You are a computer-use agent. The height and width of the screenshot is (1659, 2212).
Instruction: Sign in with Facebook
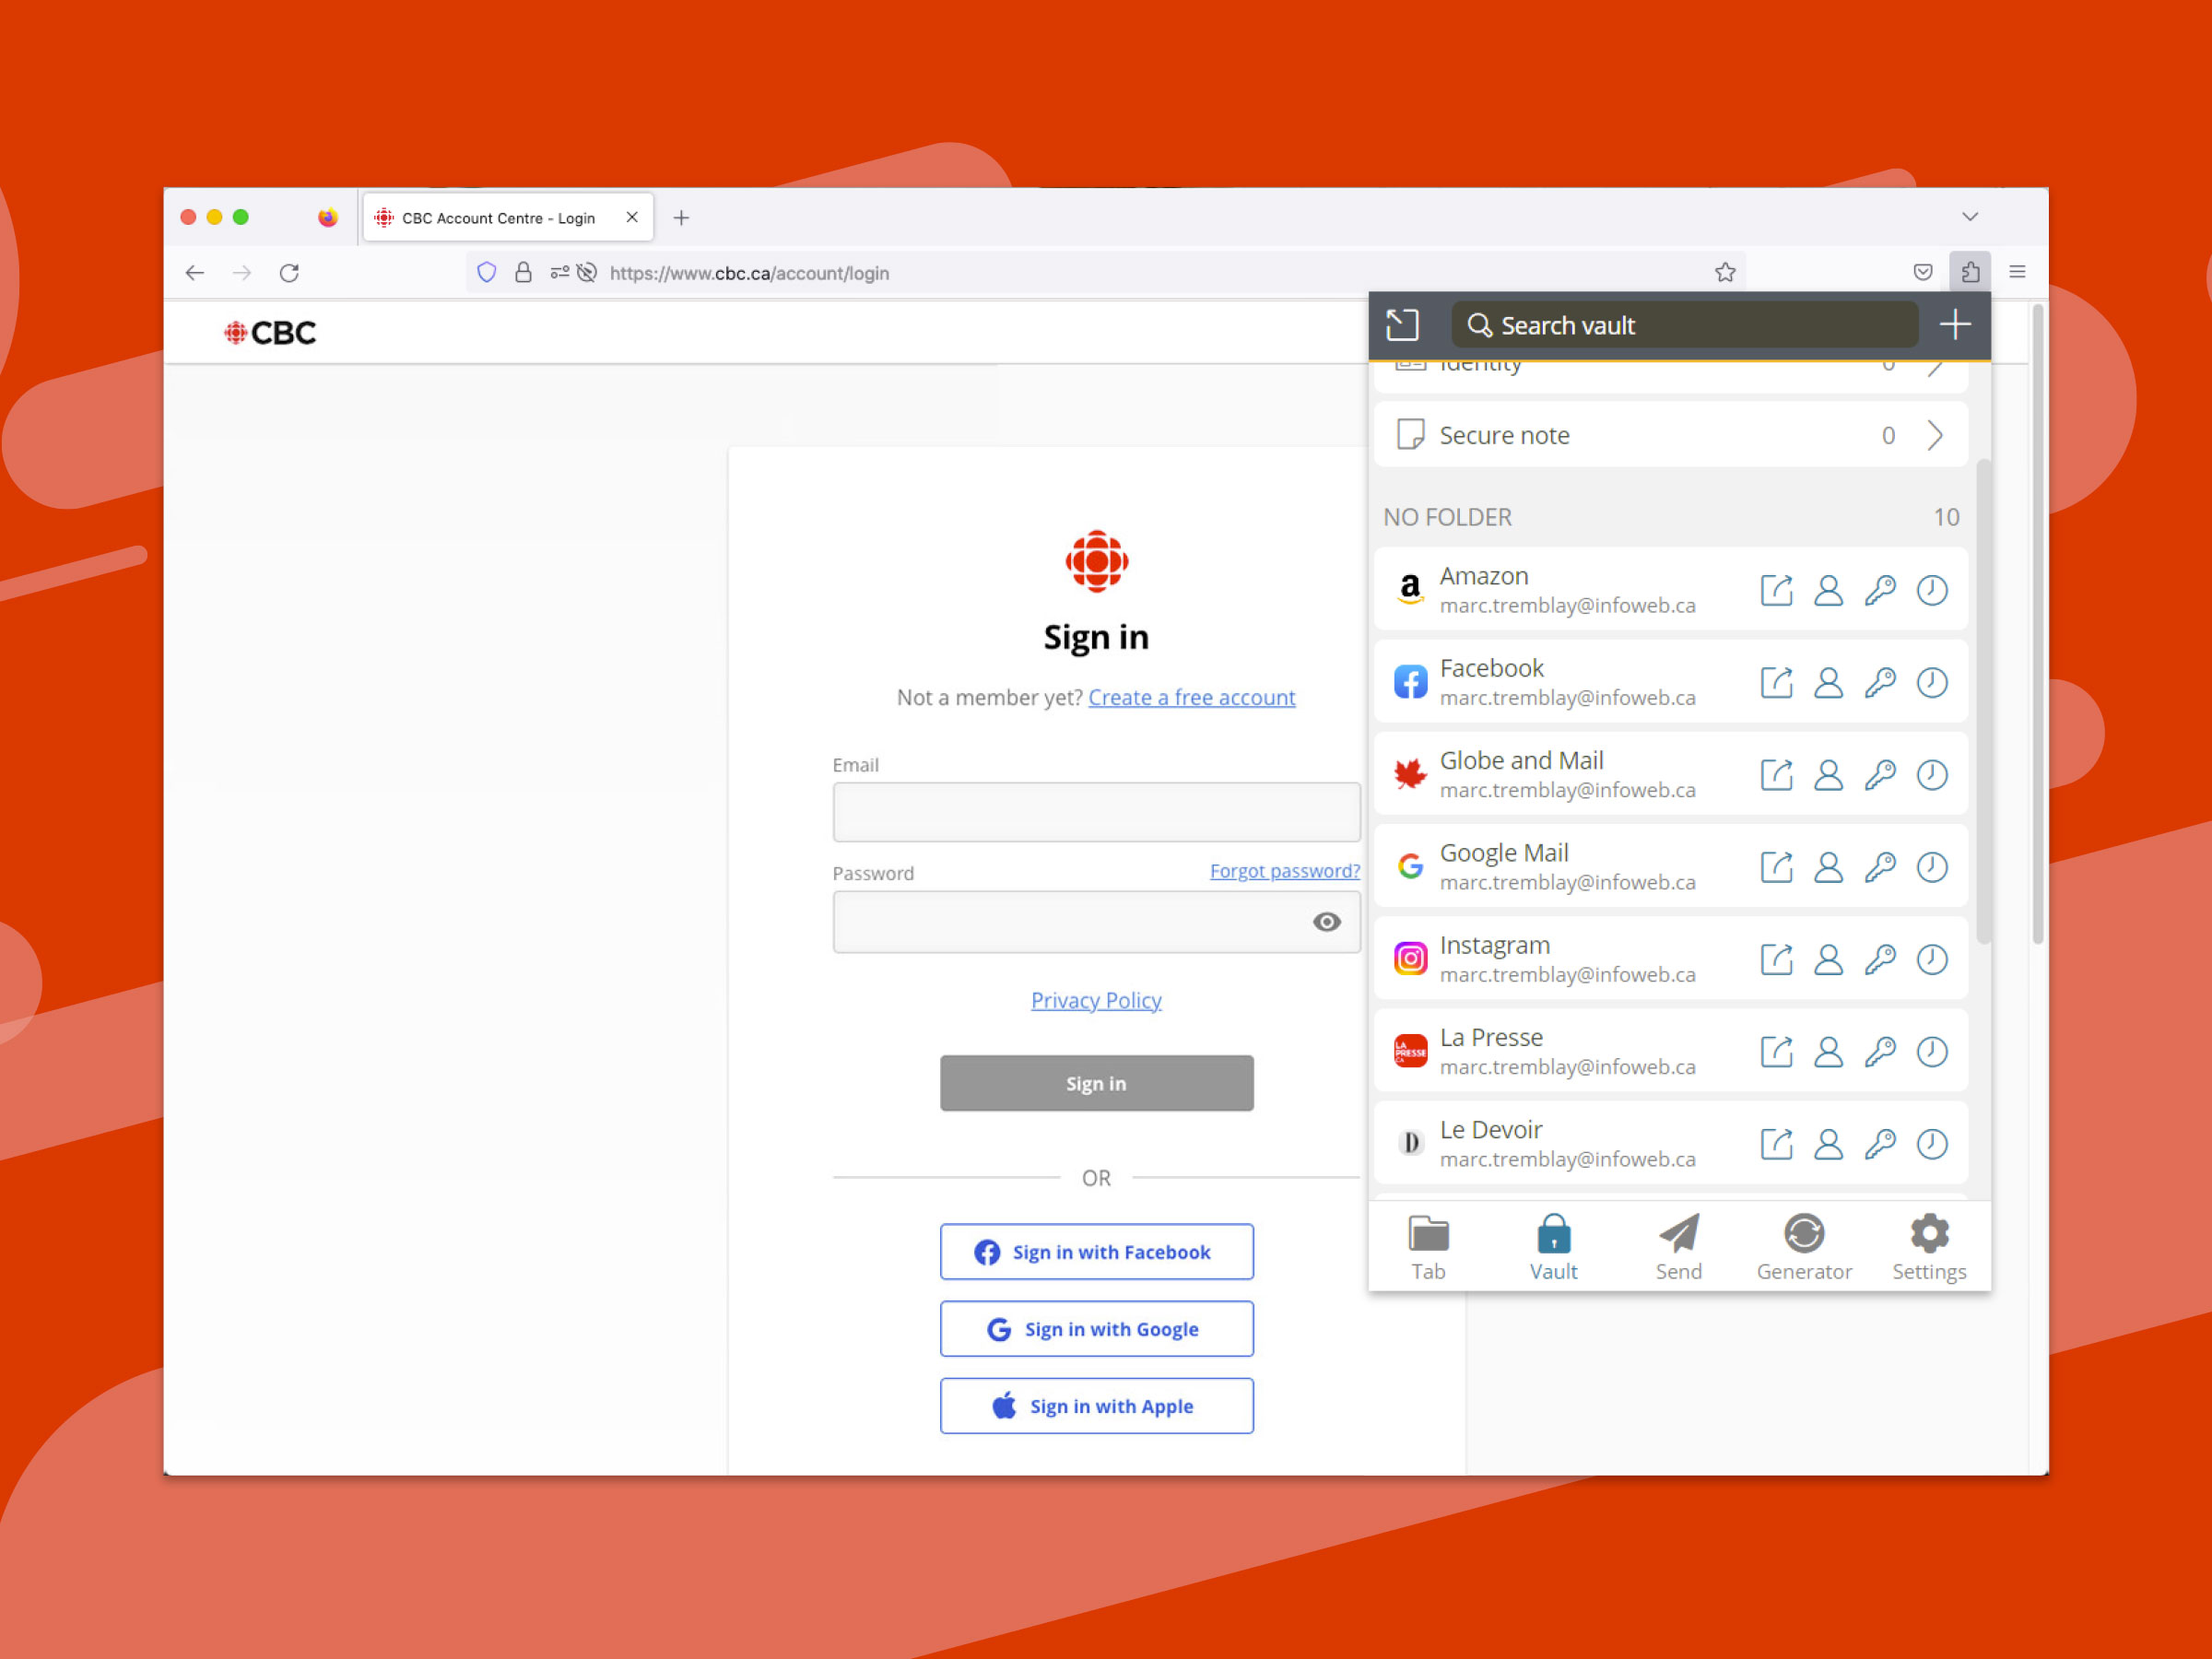pyautogui.click(x=1096, y=1252)
